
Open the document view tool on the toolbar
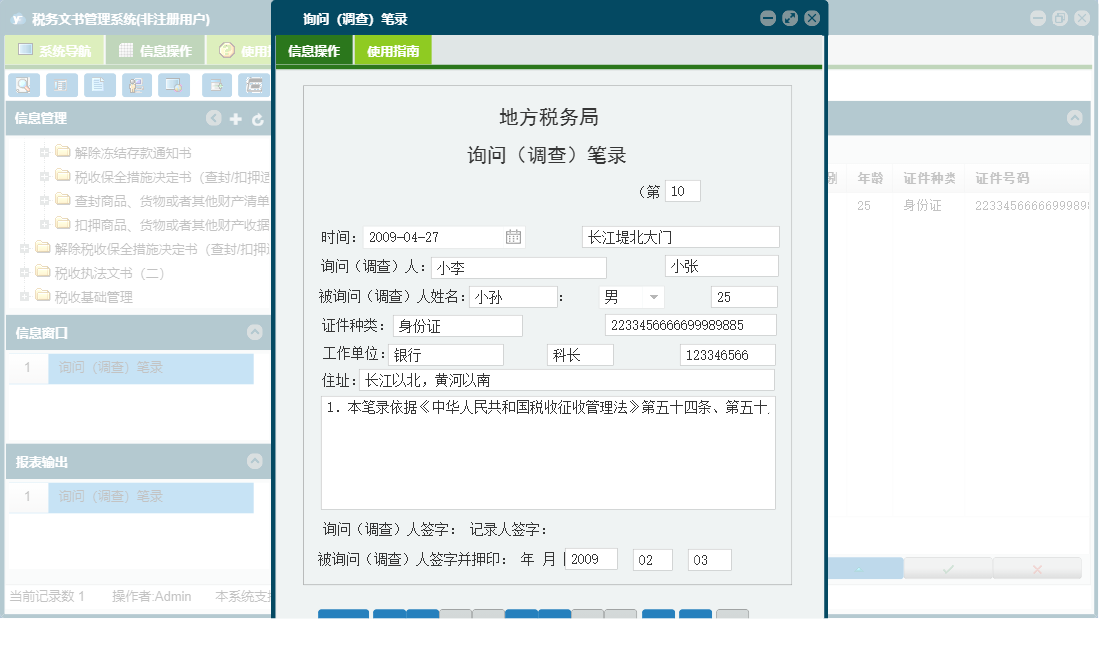[x=61, y=85]
